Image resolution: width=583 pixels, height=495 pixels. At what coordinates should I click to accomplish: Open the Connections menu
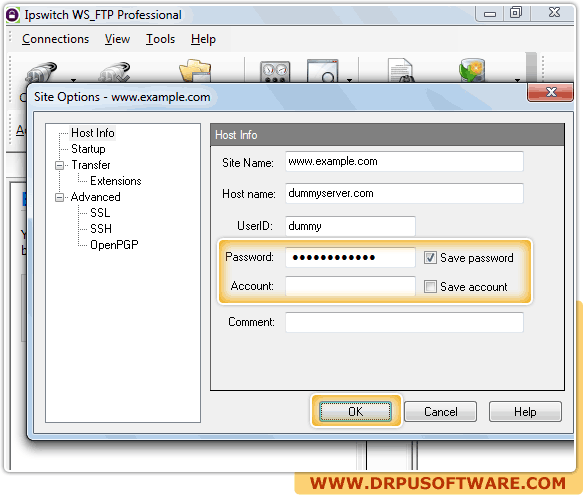click(x=55, y=39)
